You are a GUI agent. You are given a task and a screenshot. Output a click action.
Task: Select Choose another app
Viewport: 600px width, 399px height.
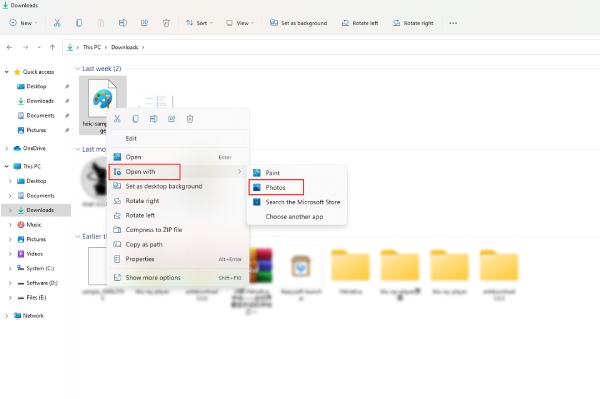[x=297, y=217]
